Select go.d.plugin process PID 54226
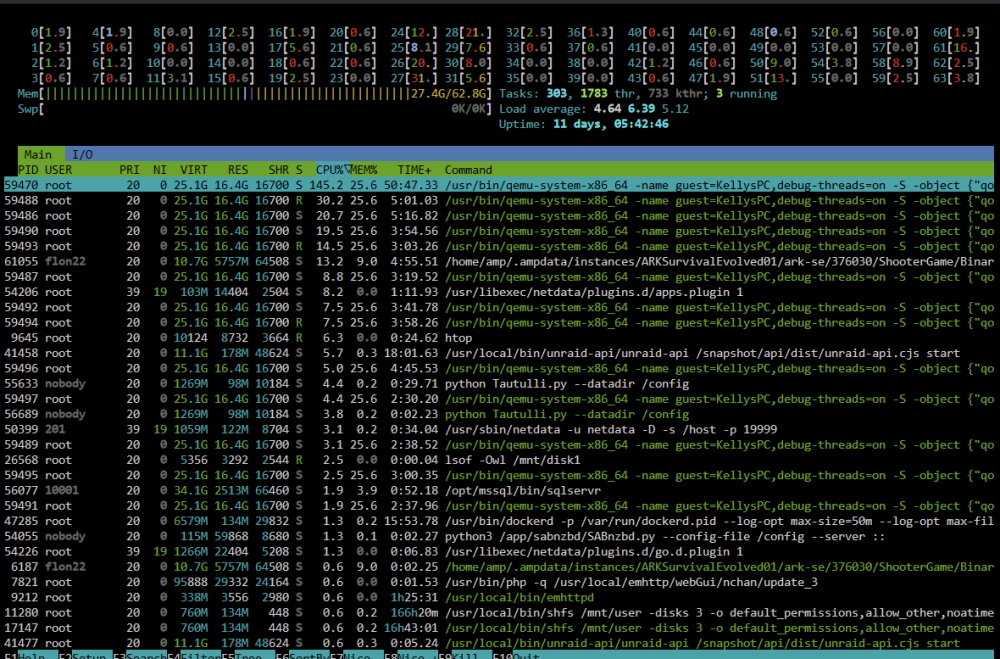Screen dimensions: 1000x659 point(499,552)
